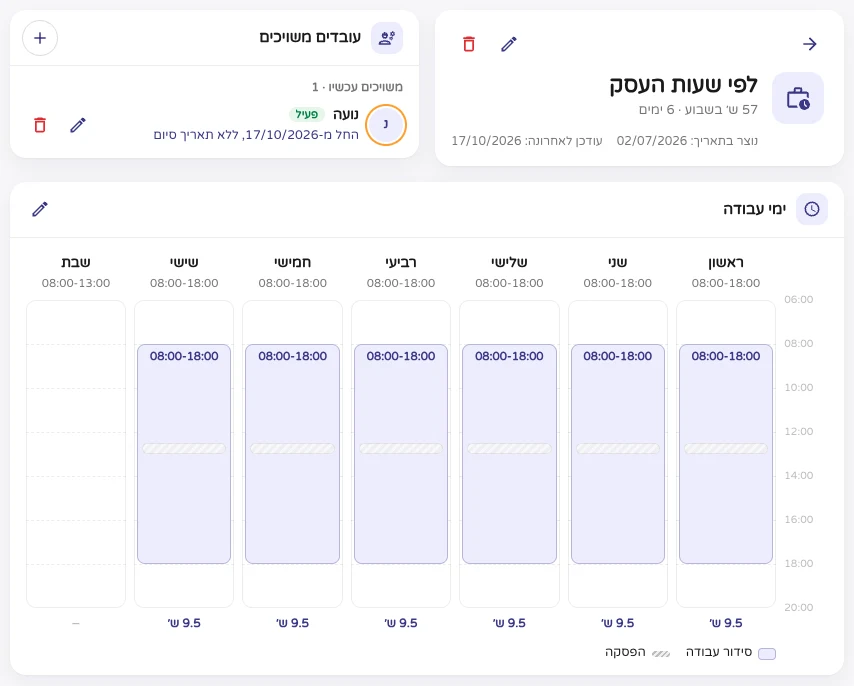854x686 pixels.
Task: Edit employee נועה assignment pencil icon
Action: click(x=78, y=125)
